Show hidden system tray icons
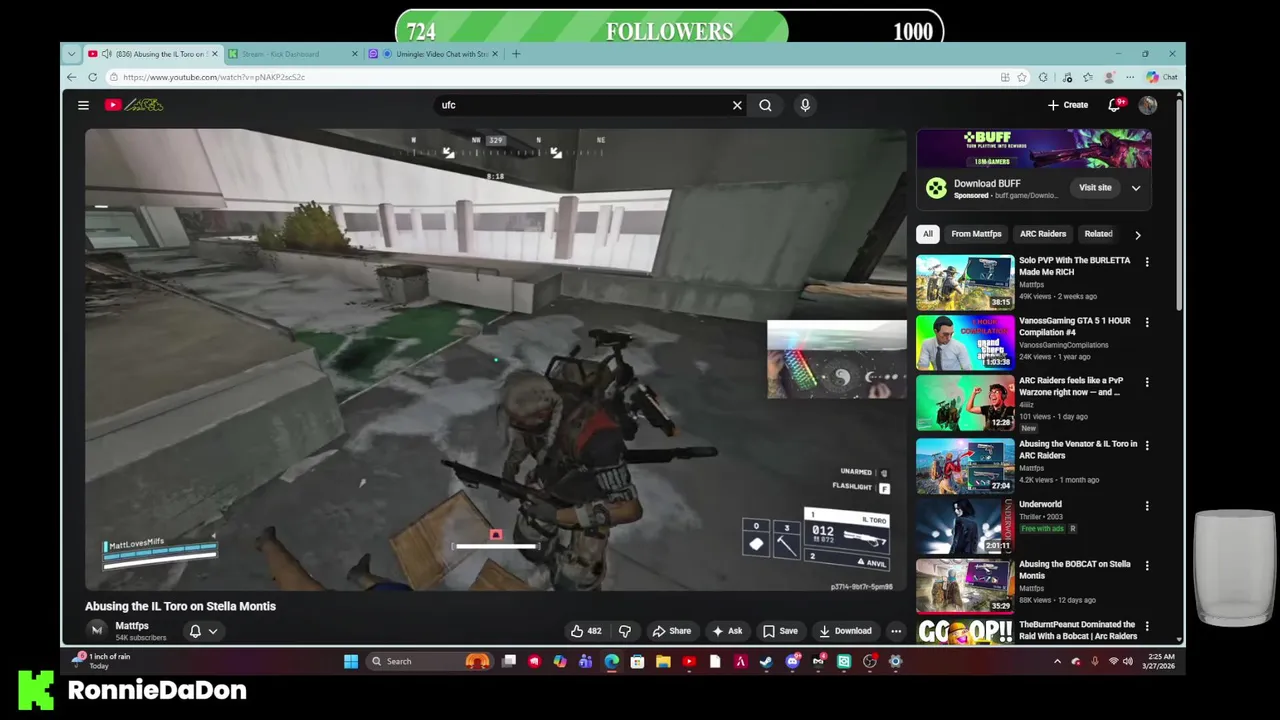This screenshot has width=1280, height=720. point(1057,661)
